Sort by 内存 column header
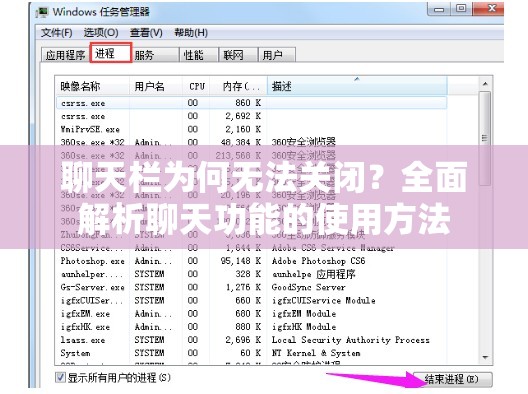Viewport: 528px width, 394px height. (238, 86)
